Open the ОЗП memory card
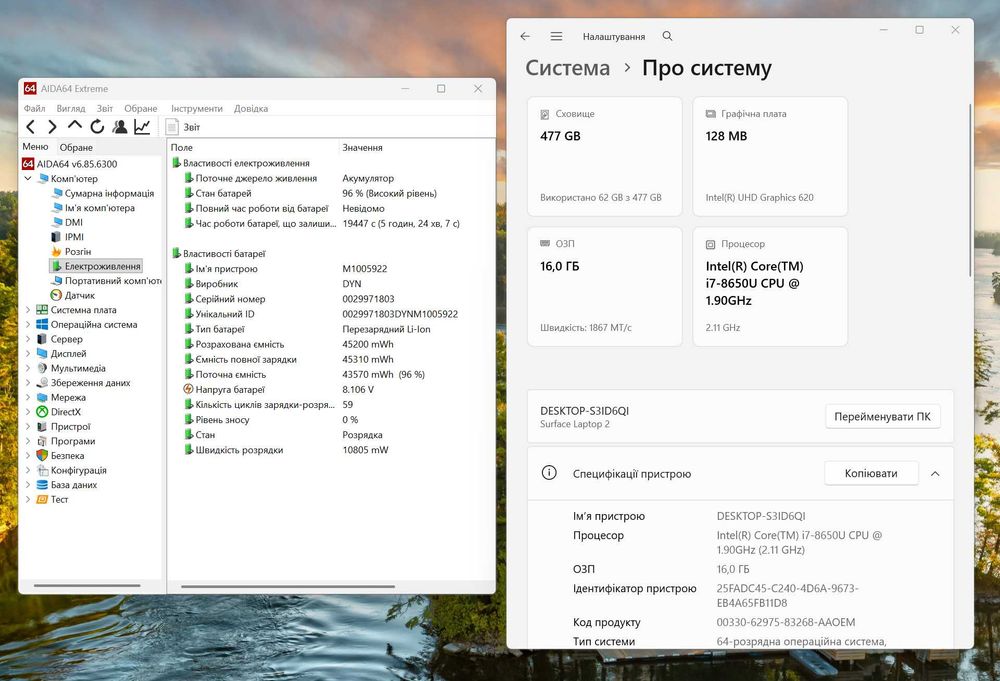Viewport: 1000px width, 681px height. point(605,287)
